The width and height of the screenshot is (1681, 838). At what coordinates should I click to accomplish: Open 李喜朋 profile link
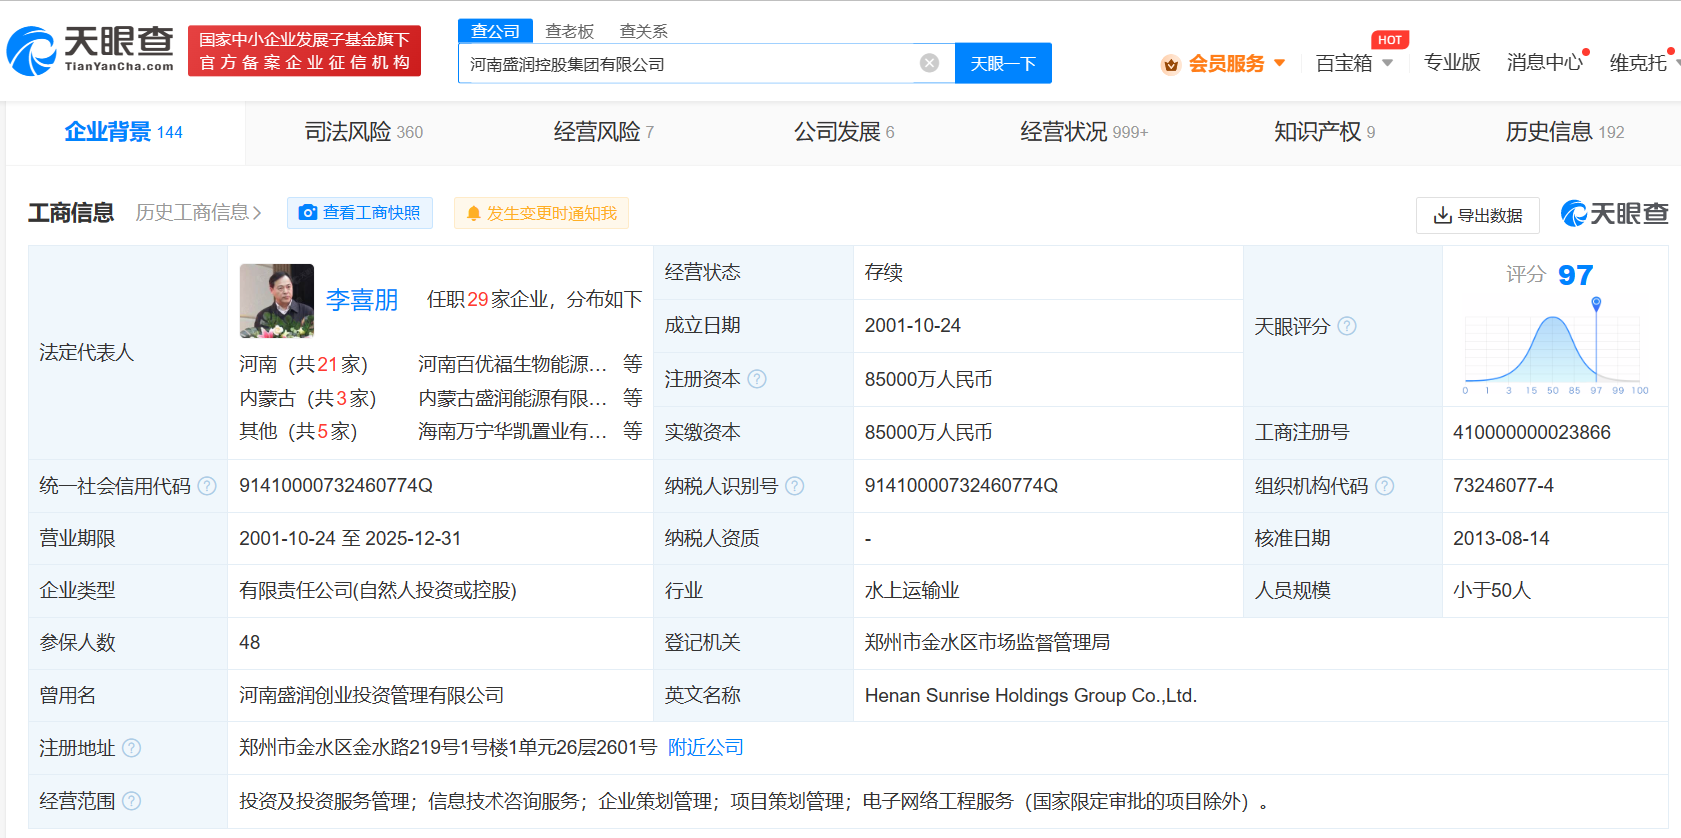(x=362, y=299)
